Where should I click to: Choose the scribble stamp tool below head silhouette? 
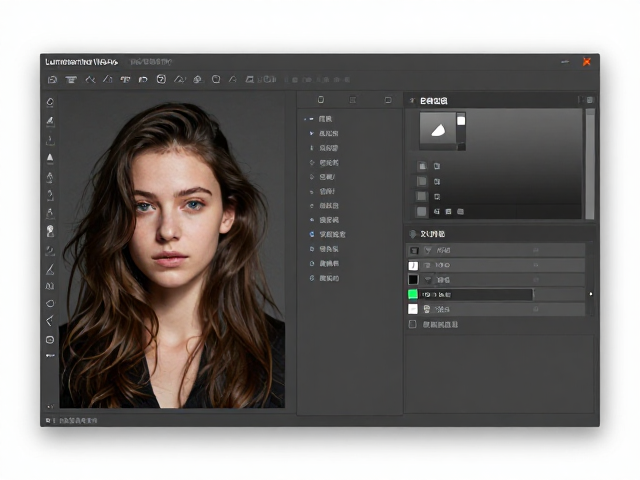[x=50, y=251]
